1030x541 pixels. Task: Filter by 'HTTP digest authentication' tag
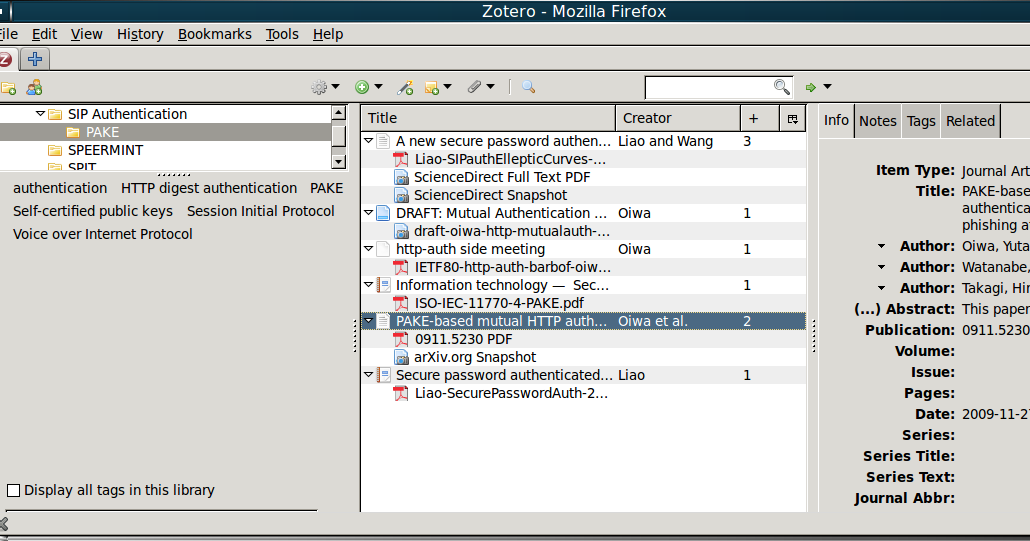(x=209, y=188)
